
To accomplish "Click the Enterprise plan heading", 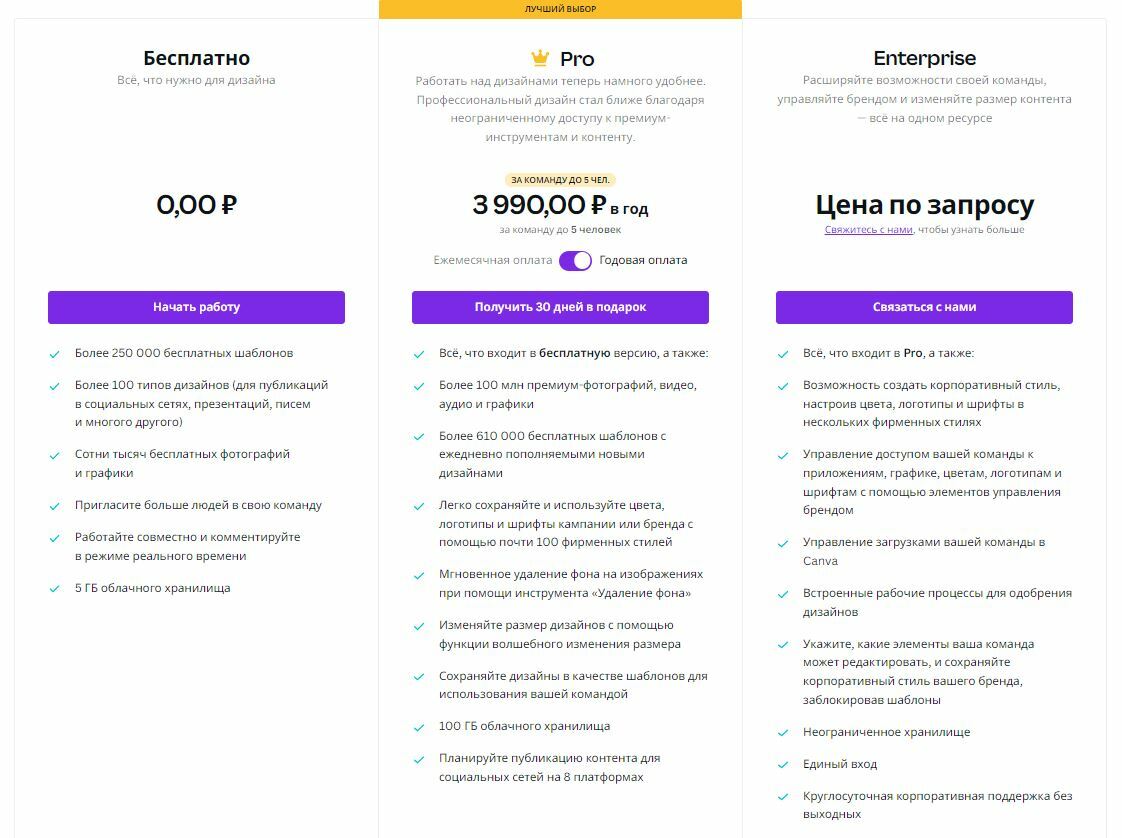I will pos(925,58).
